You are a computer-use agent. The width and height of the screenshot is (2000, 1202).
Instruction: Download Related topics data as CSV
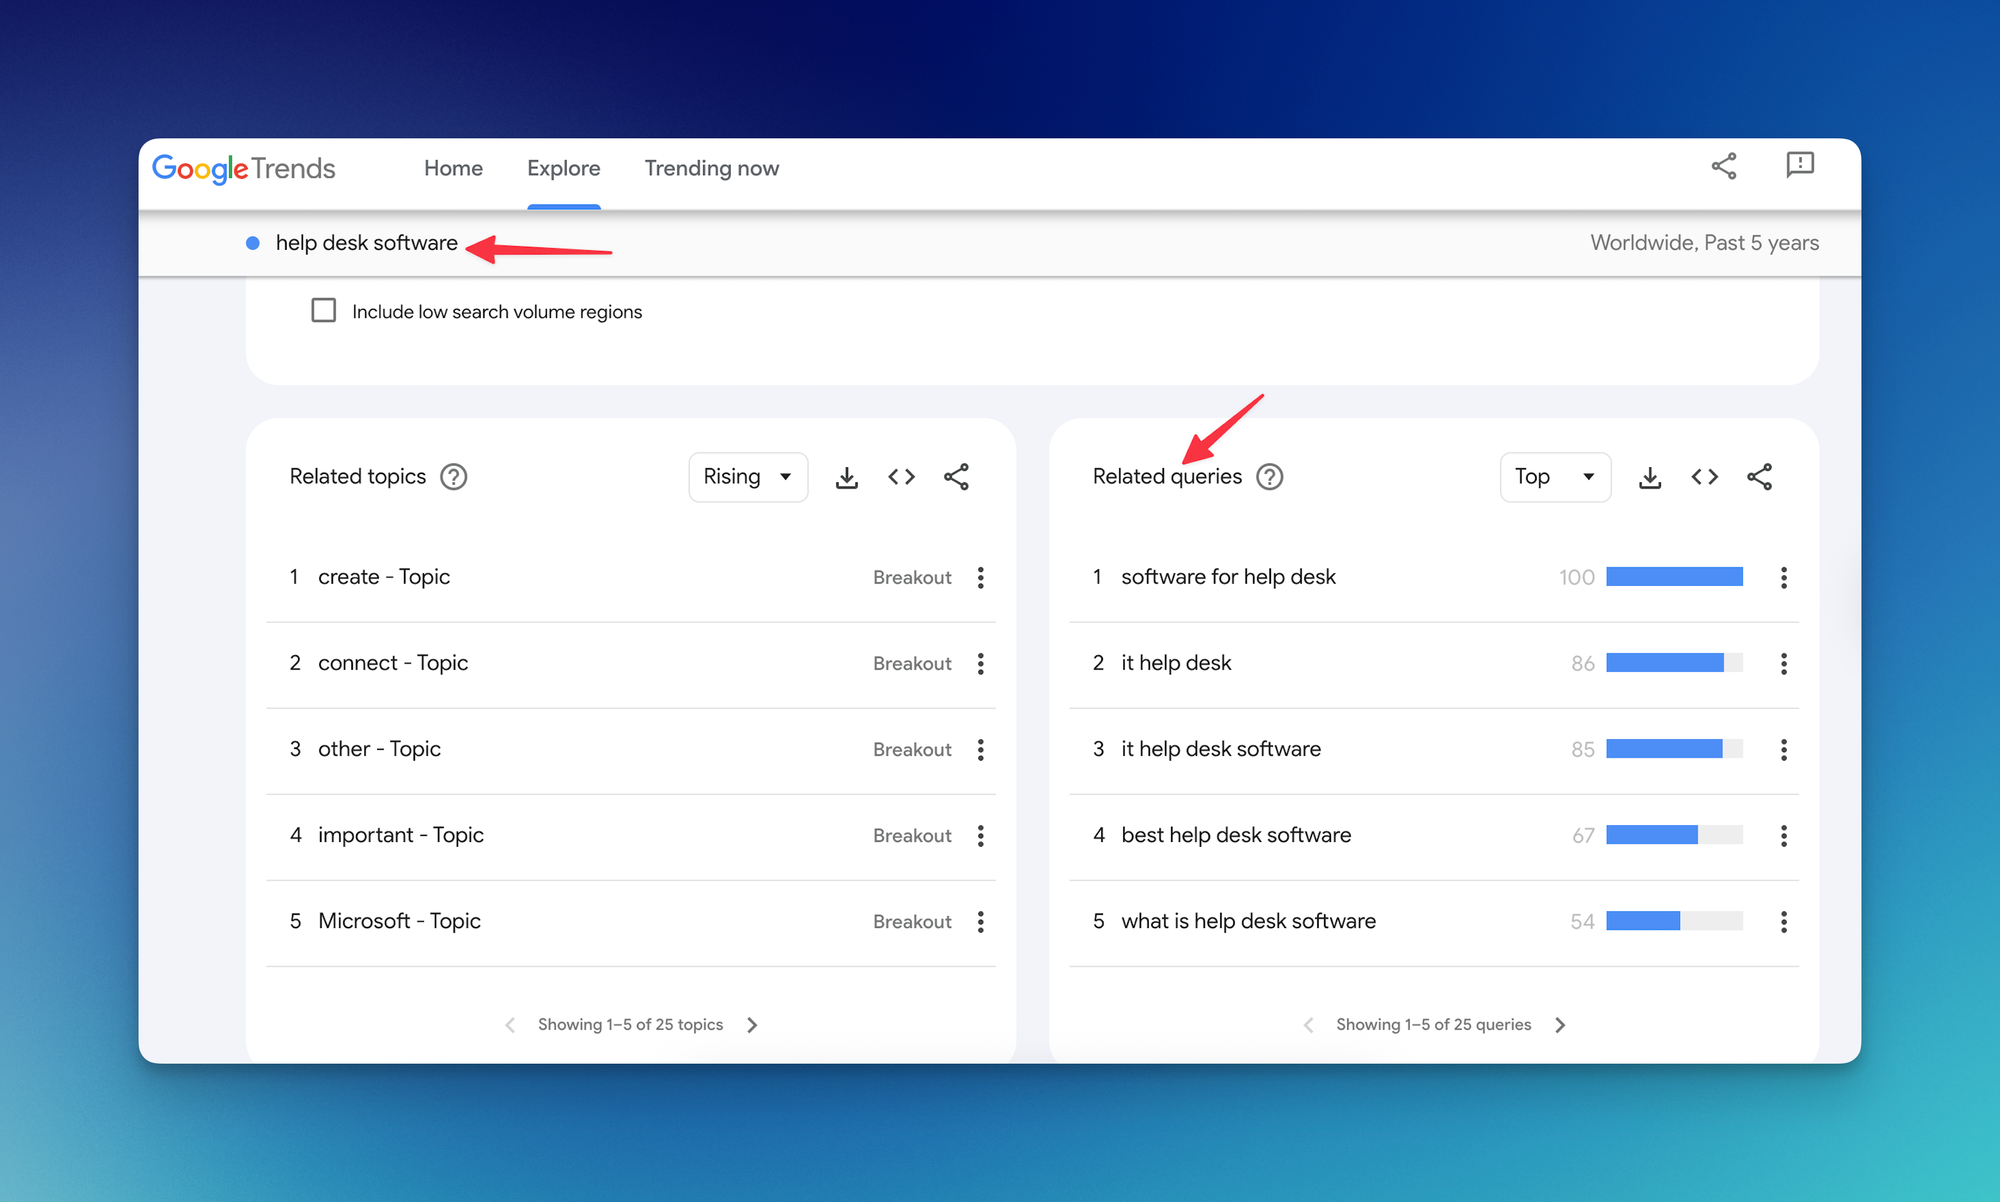coord(846,477)
